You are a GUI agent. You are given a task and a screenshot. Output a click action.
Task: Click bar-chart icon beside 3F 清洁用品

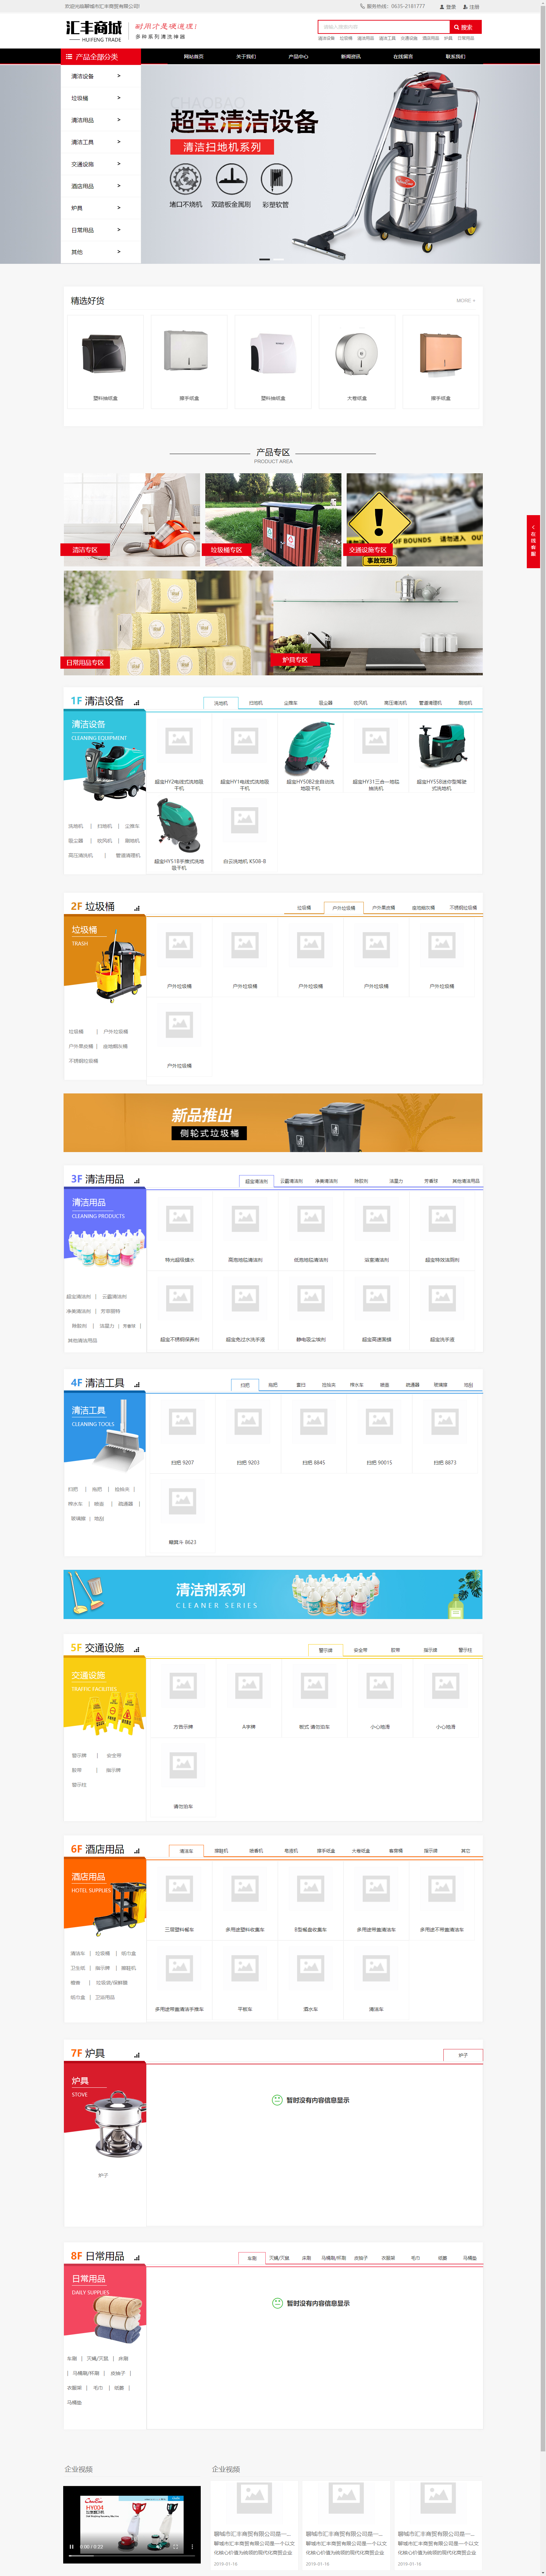(137, 1181)
